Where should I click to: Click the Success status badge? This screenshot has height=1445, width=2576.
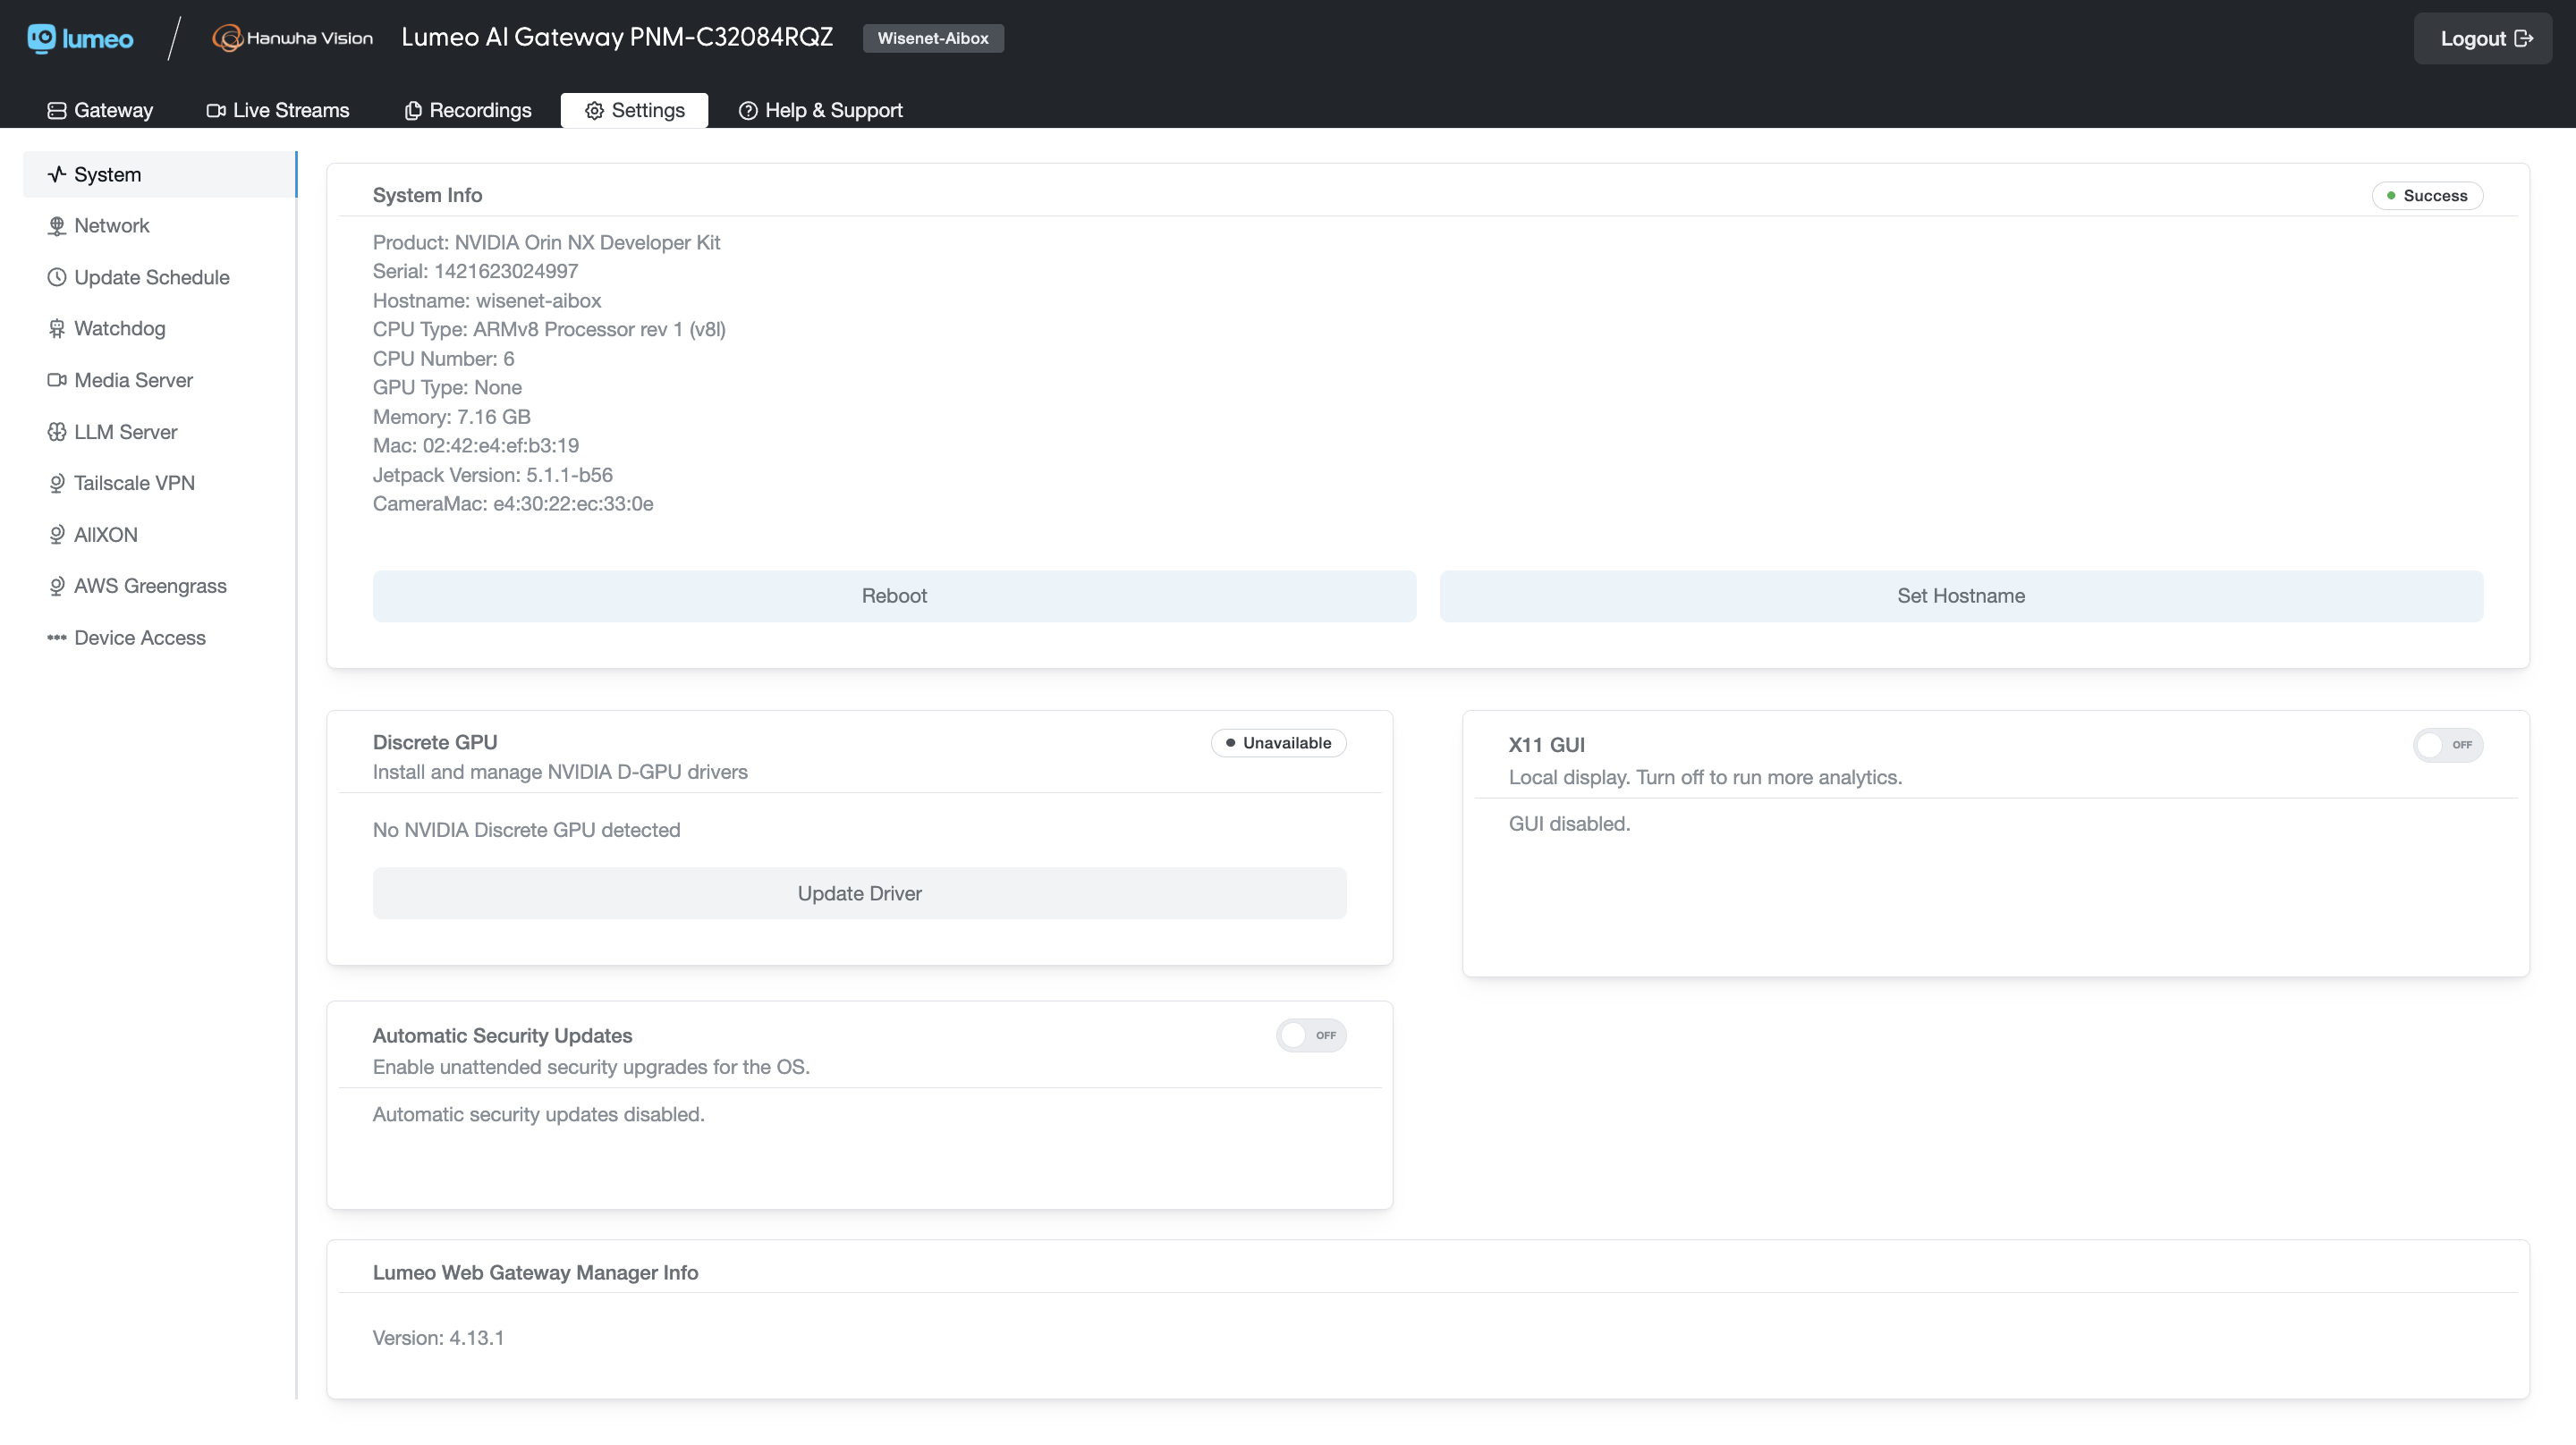[2427, 196]
